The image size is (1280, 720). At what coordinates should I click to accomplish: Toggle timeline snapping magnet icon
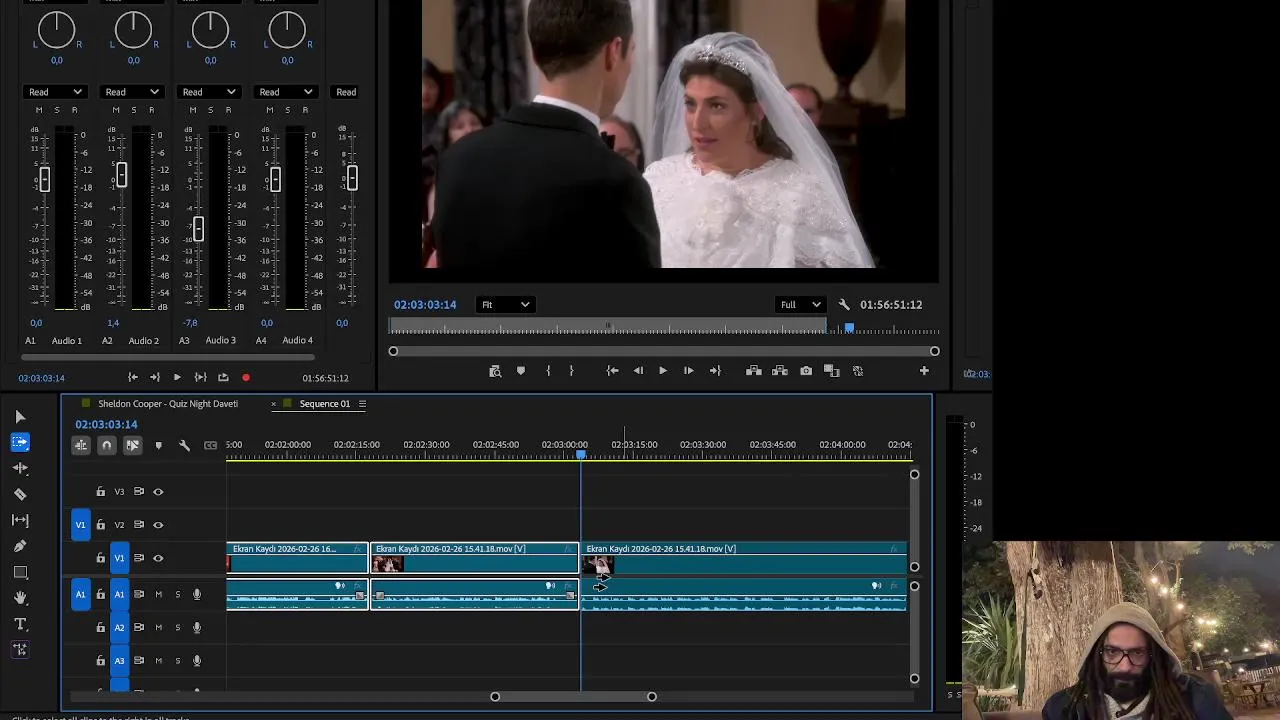tap(107, 445)
